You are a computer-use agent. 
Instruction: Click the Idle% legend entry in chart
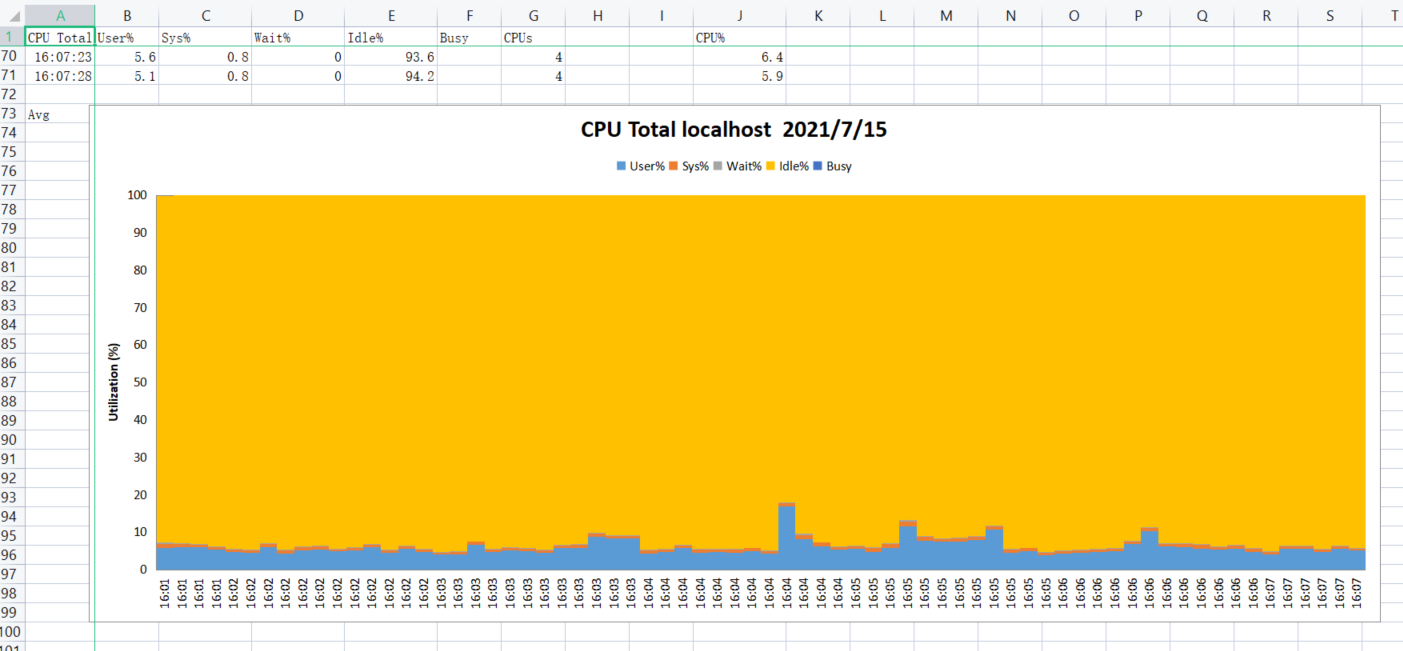click(787, 167)
